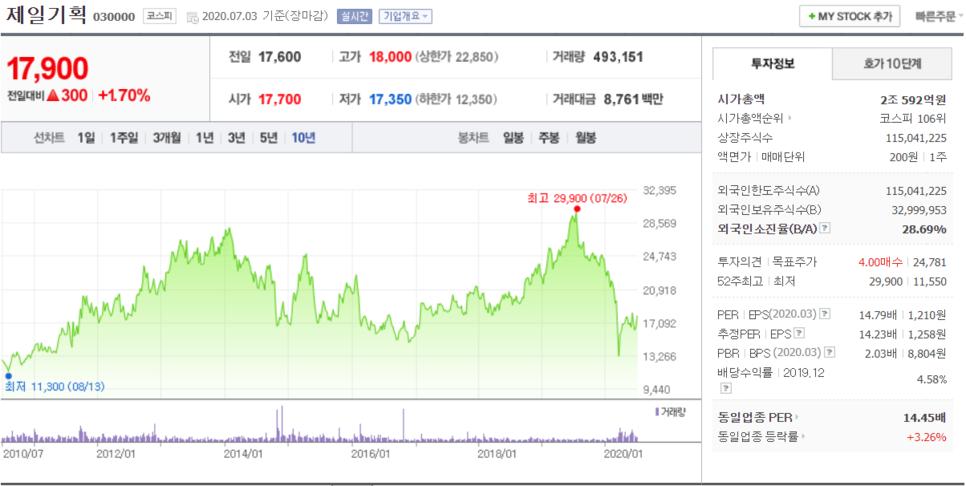Viewport: 966px width, 486px height.
Task: Click the 실시간 button
Action: click(x=354, y=17)
